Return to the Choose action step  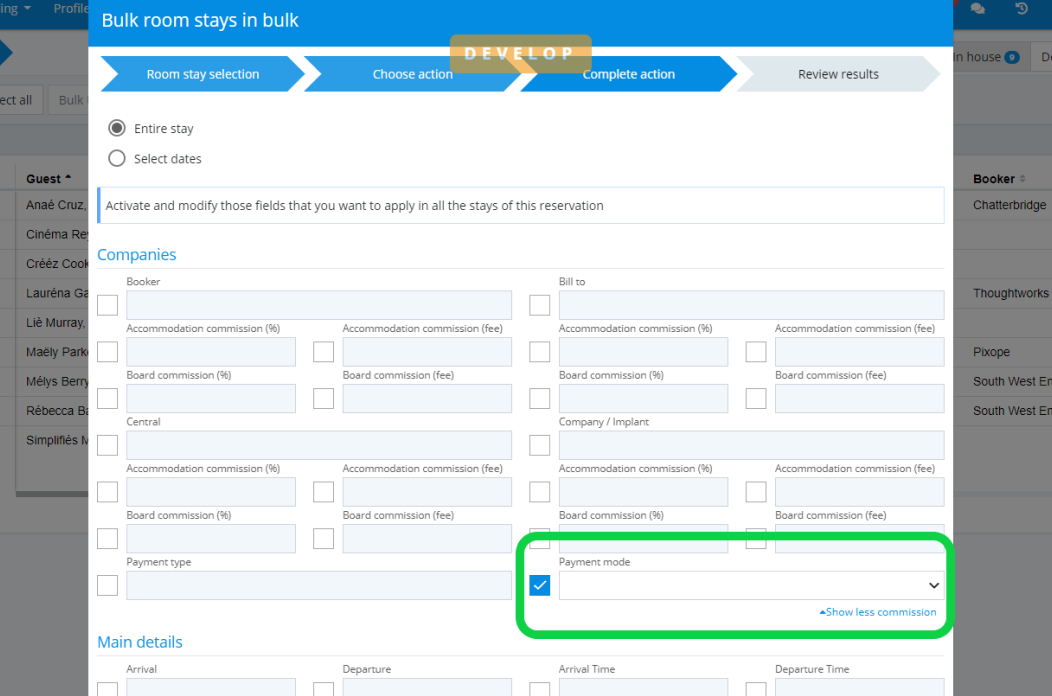412,74
